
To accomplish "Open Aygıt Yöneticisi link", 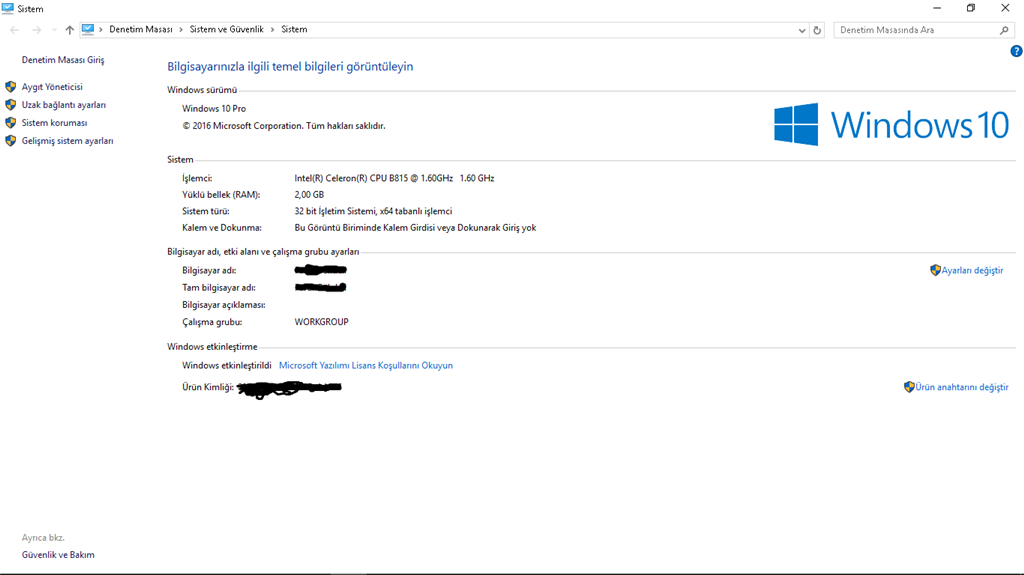I will pos(52,87).
